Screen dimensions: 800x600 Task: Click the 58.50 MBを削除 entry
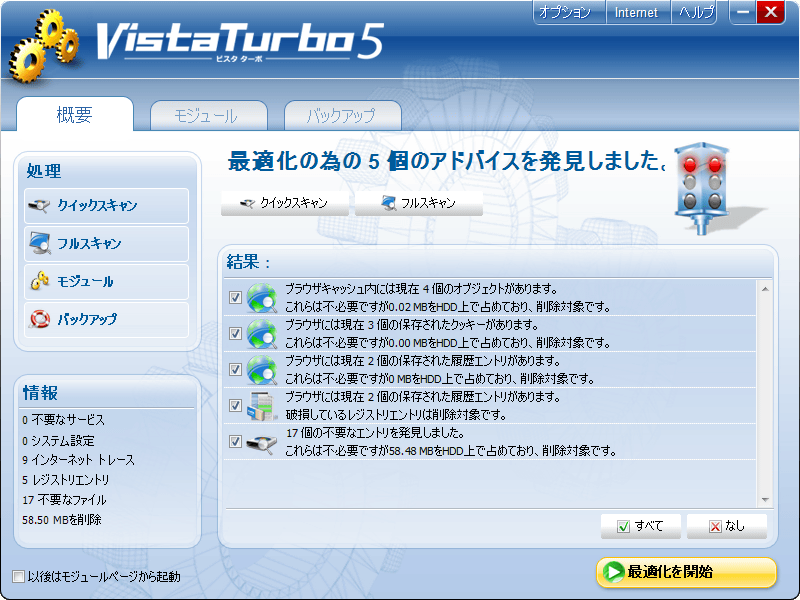pos(62,520)
